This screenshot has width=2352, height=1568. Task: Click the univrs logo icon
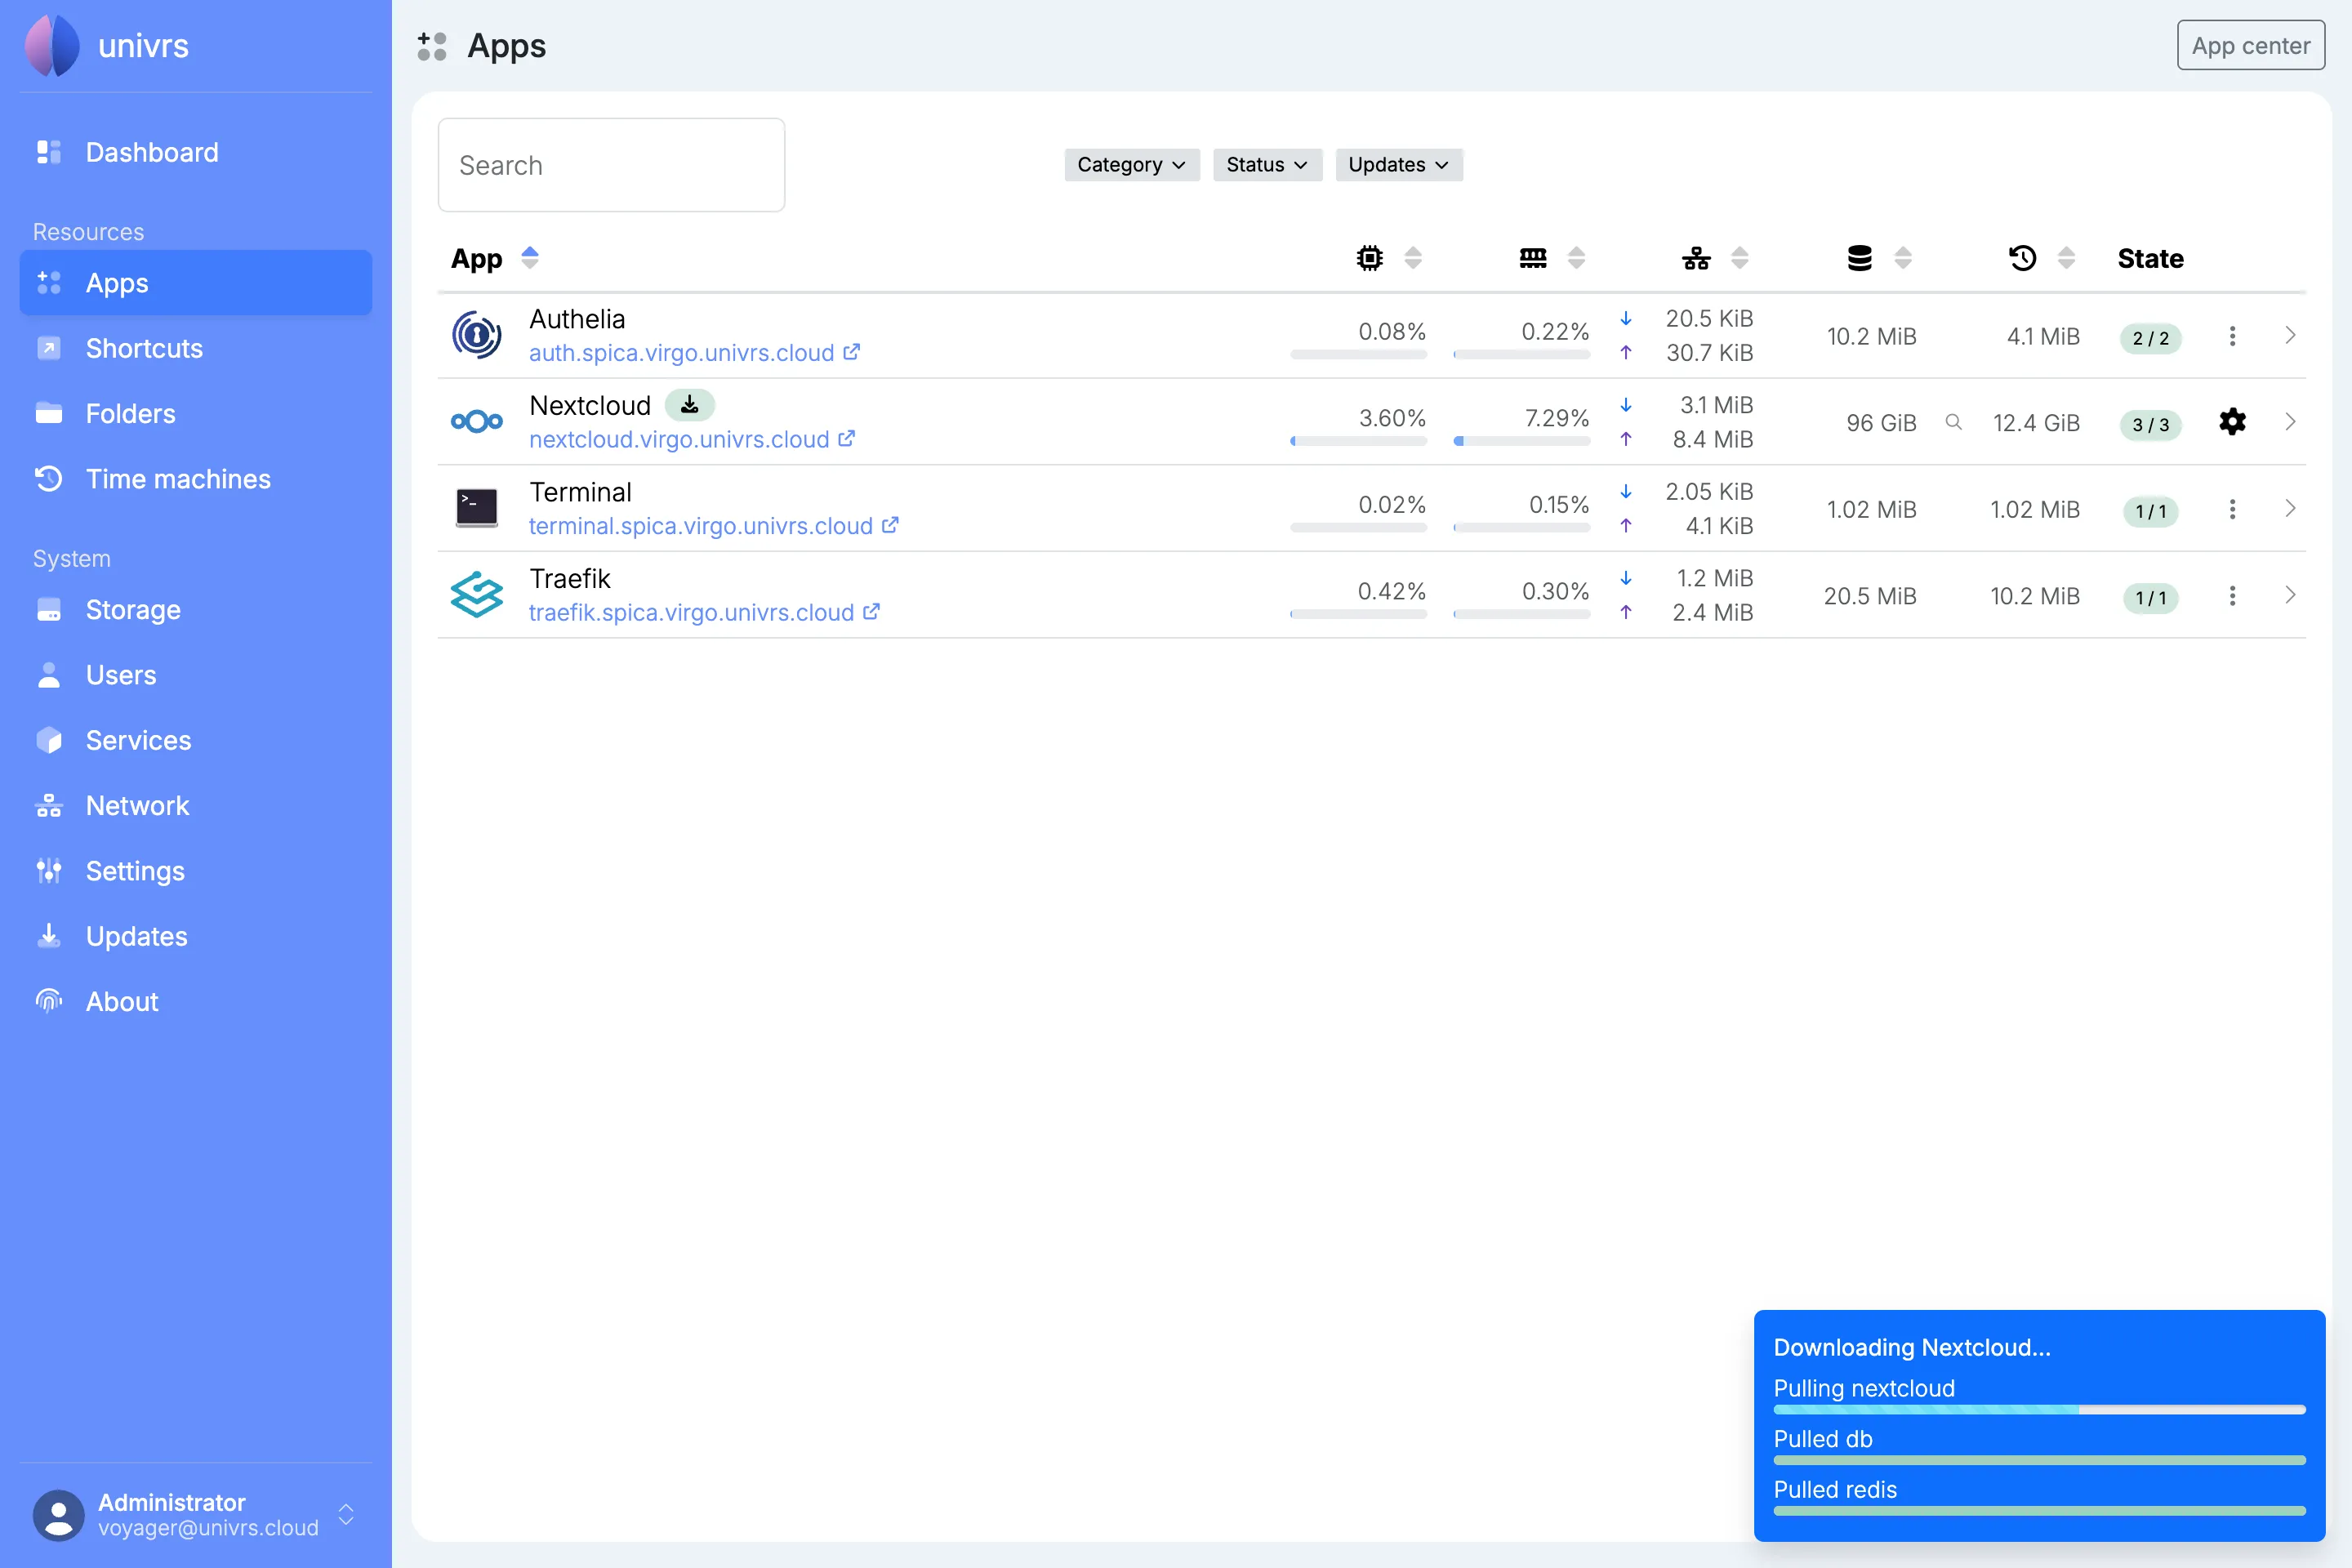click(x=52, y=46)
